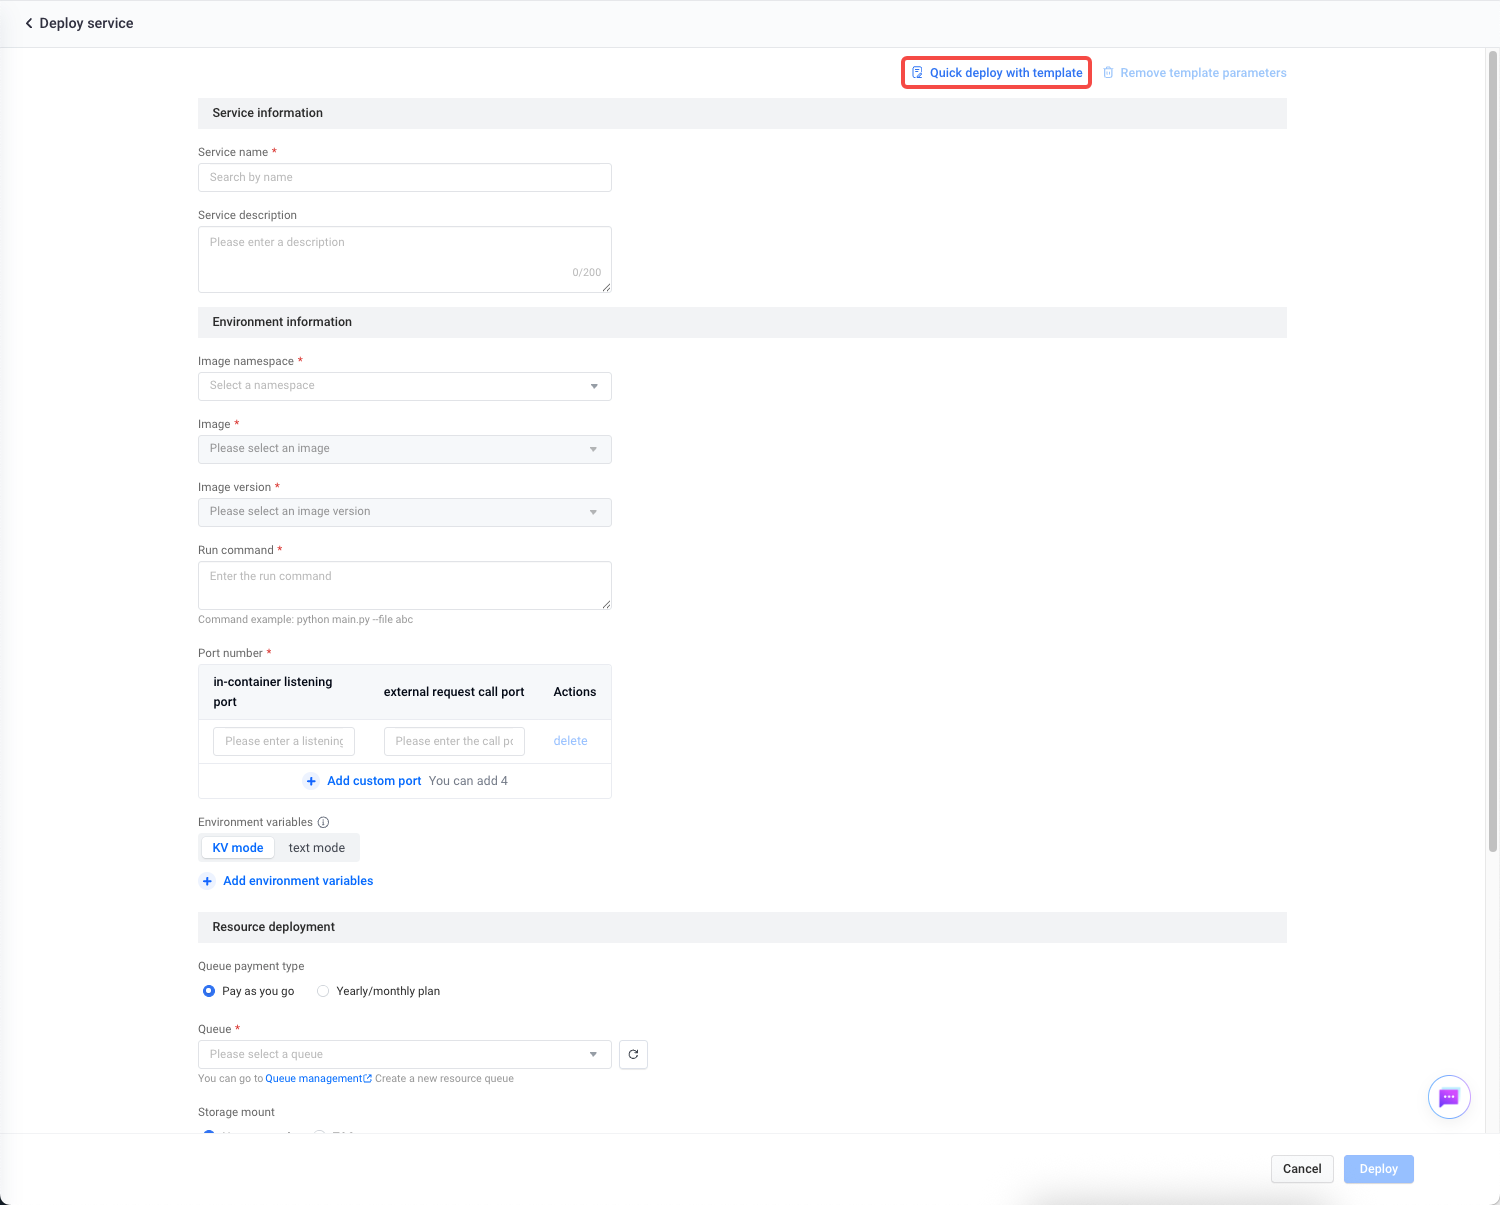Click the Environment variables info icon
The image size is (1500, 1205).
(x=323, y=822)
